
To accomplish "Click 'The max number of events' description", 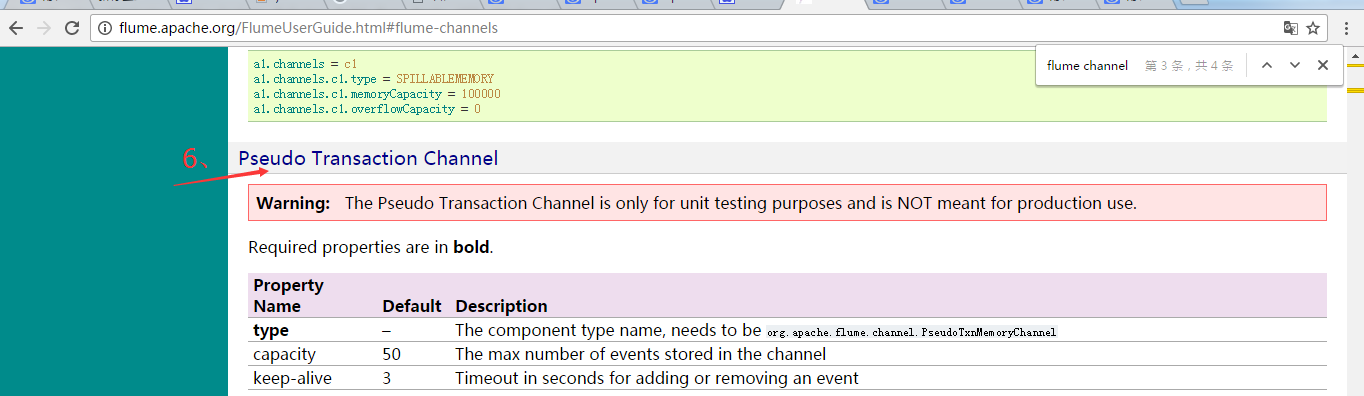I will pyautogui.click(x=640, y=354).
